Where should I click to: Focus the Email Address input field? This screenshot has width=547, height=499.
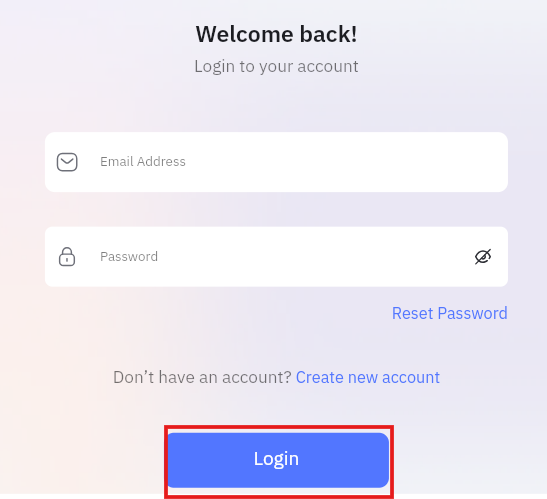click(276, 162)
